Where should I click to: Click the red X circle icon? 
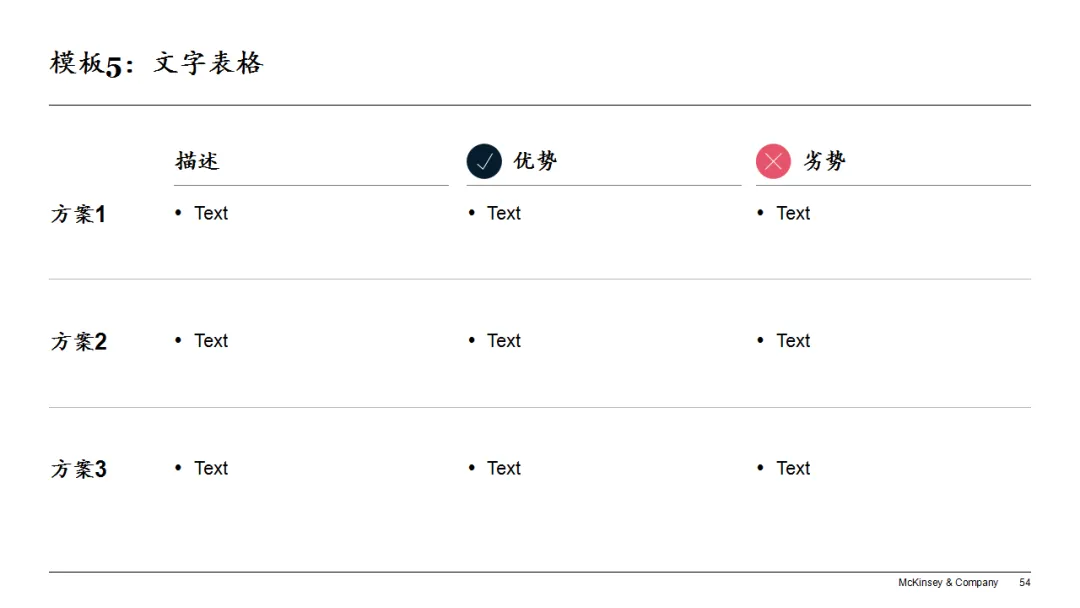773,161
